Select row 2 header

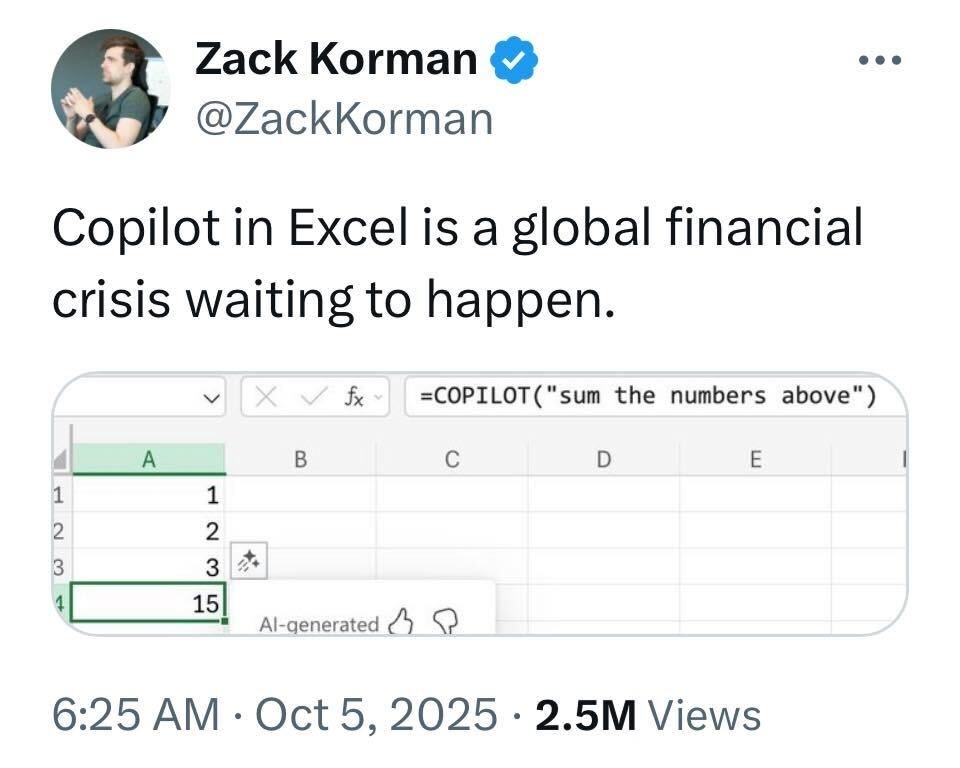click(59, 530)
